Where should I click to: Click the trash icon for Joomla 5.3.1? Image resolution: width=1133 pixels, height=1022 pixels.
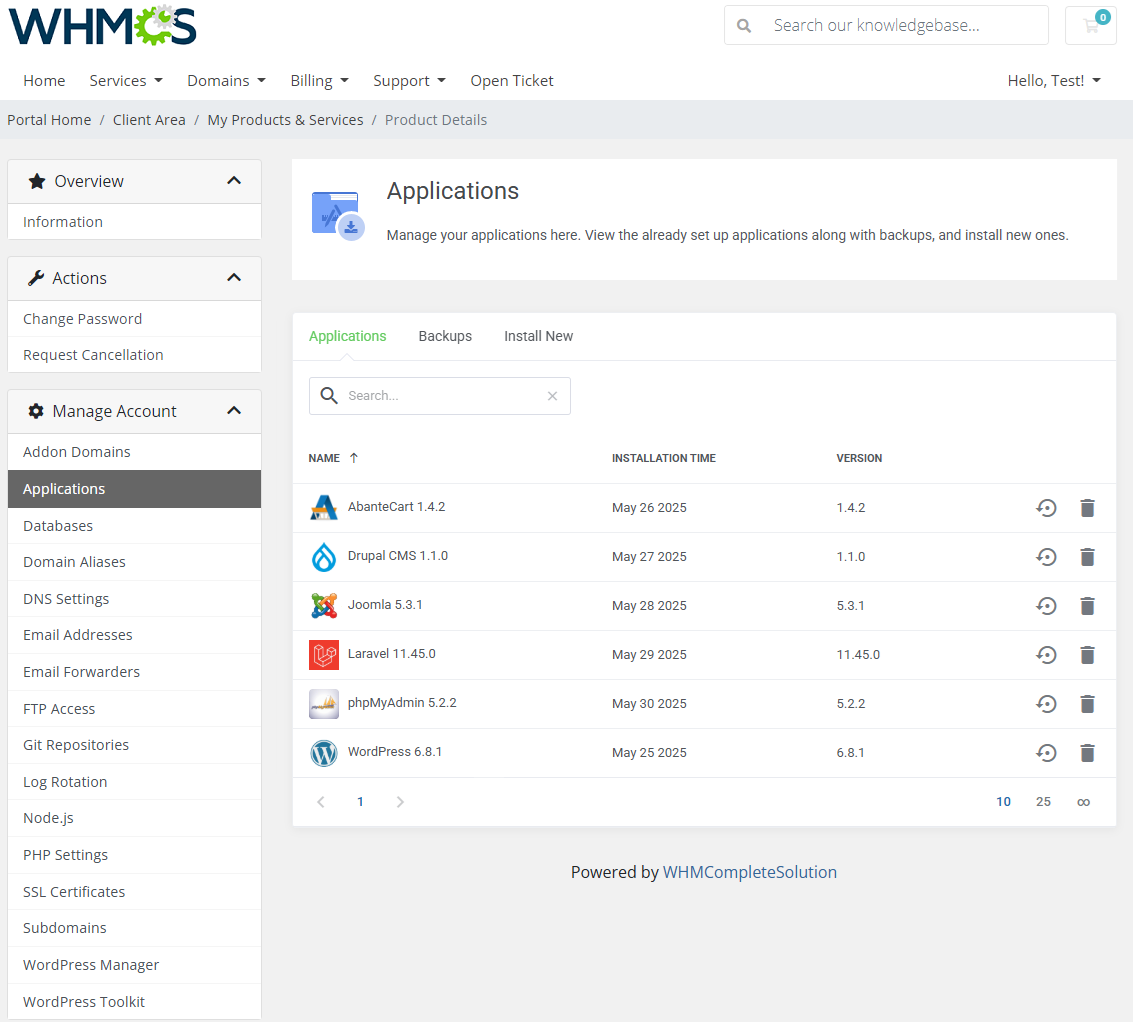(x=1088, y=606)
